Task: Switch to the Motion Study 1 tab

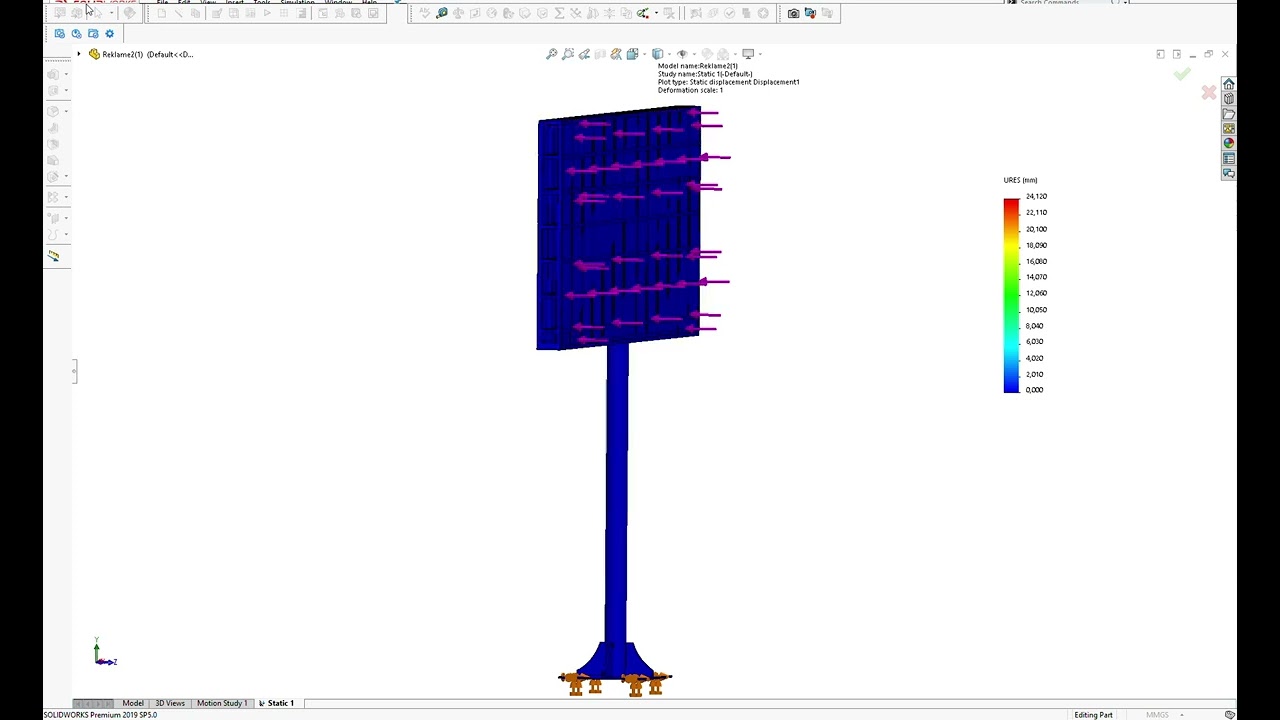Action: [222, 703]
